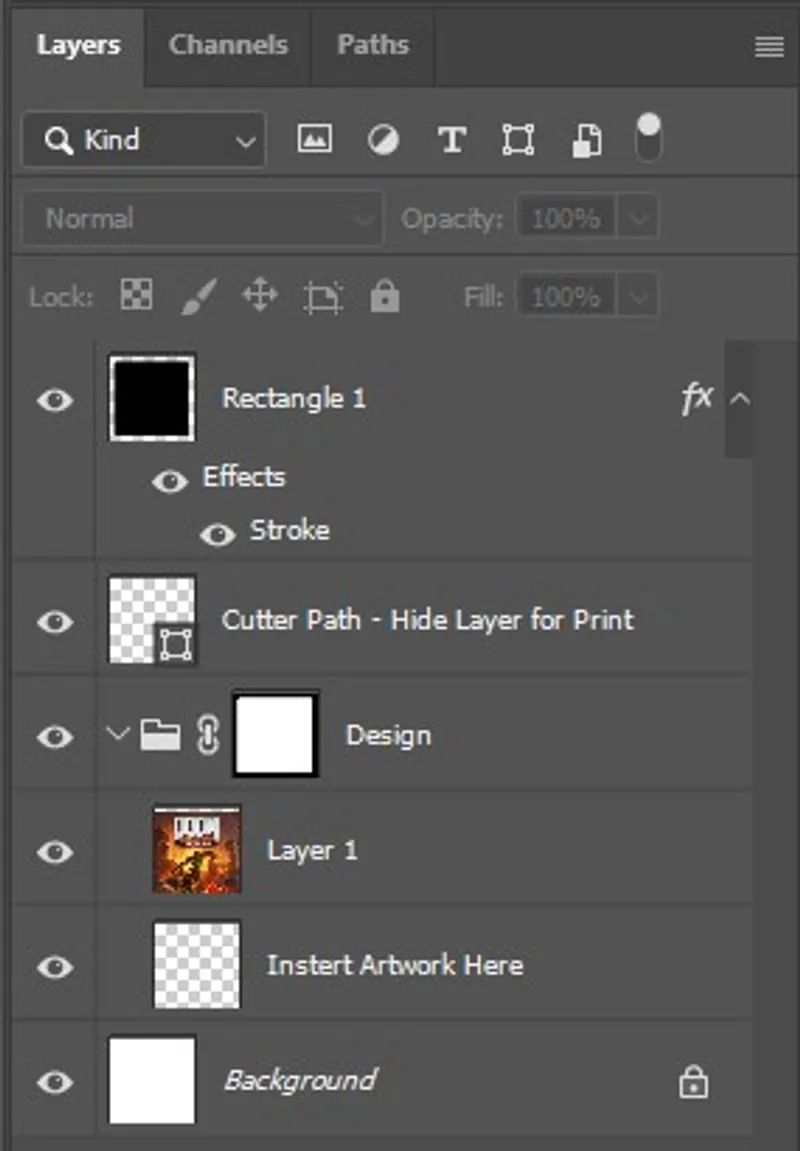800x1151 pixels.
Task: Switch to the Channels tab
Action: 227,45
